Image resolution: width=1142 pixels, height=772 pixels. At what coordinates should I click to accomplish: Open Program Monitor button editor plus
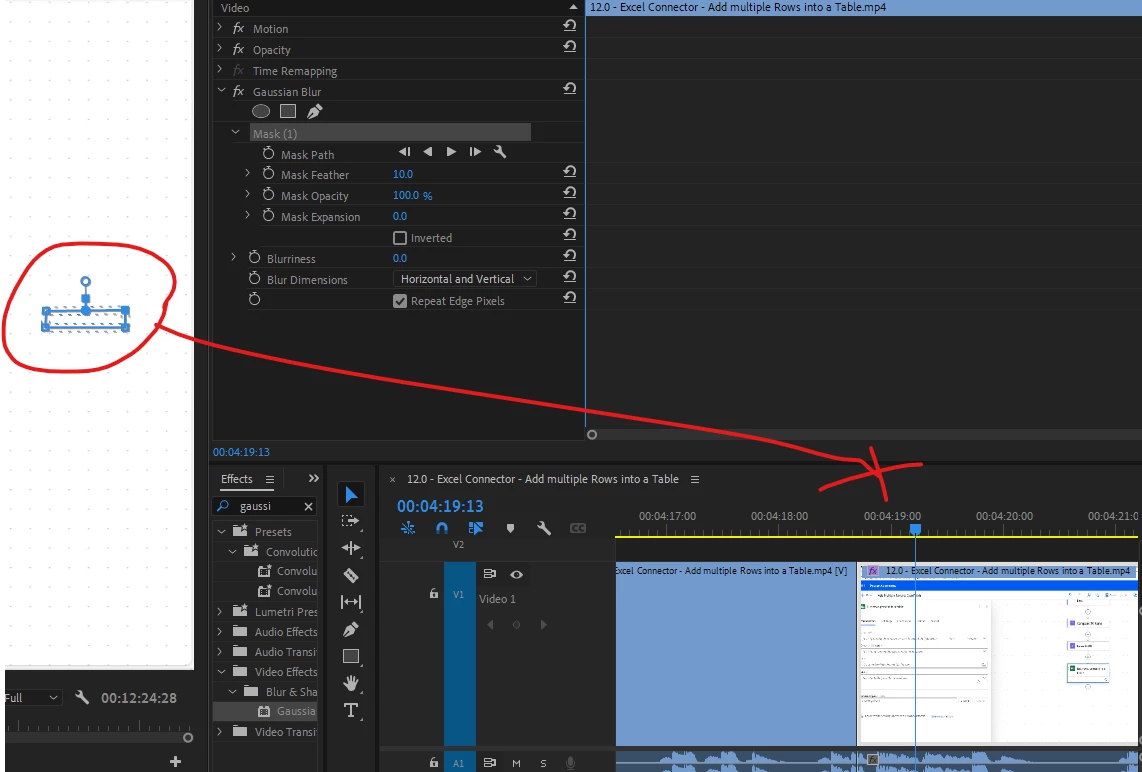tap(175, 762)
